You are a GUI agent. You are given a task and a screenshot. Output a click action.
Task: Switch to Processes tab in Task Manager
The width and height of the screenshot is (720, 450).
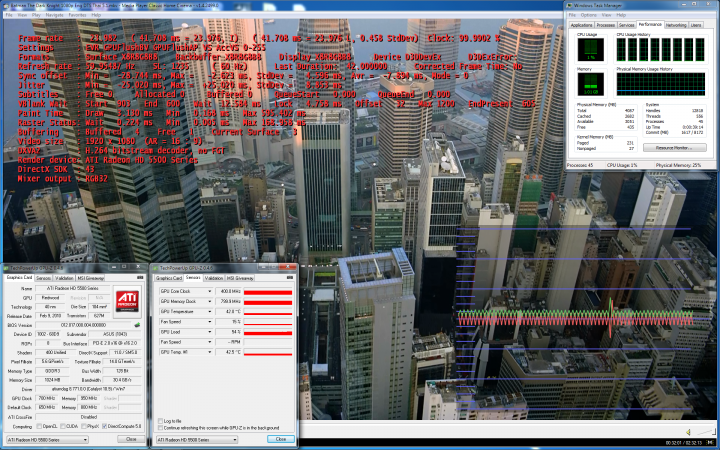[606, 25]
